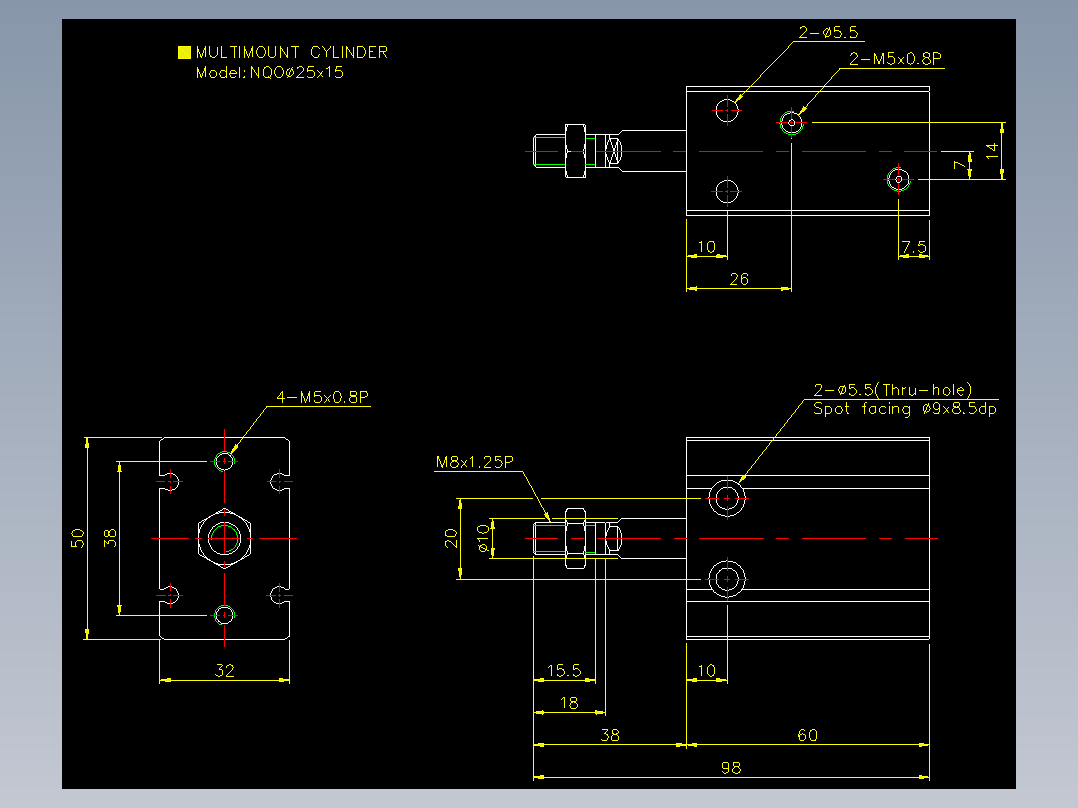Select the "M8x1.25P" rod thread callout
The height and width of the screenshot is (808, 1078).
coord(474,462)
